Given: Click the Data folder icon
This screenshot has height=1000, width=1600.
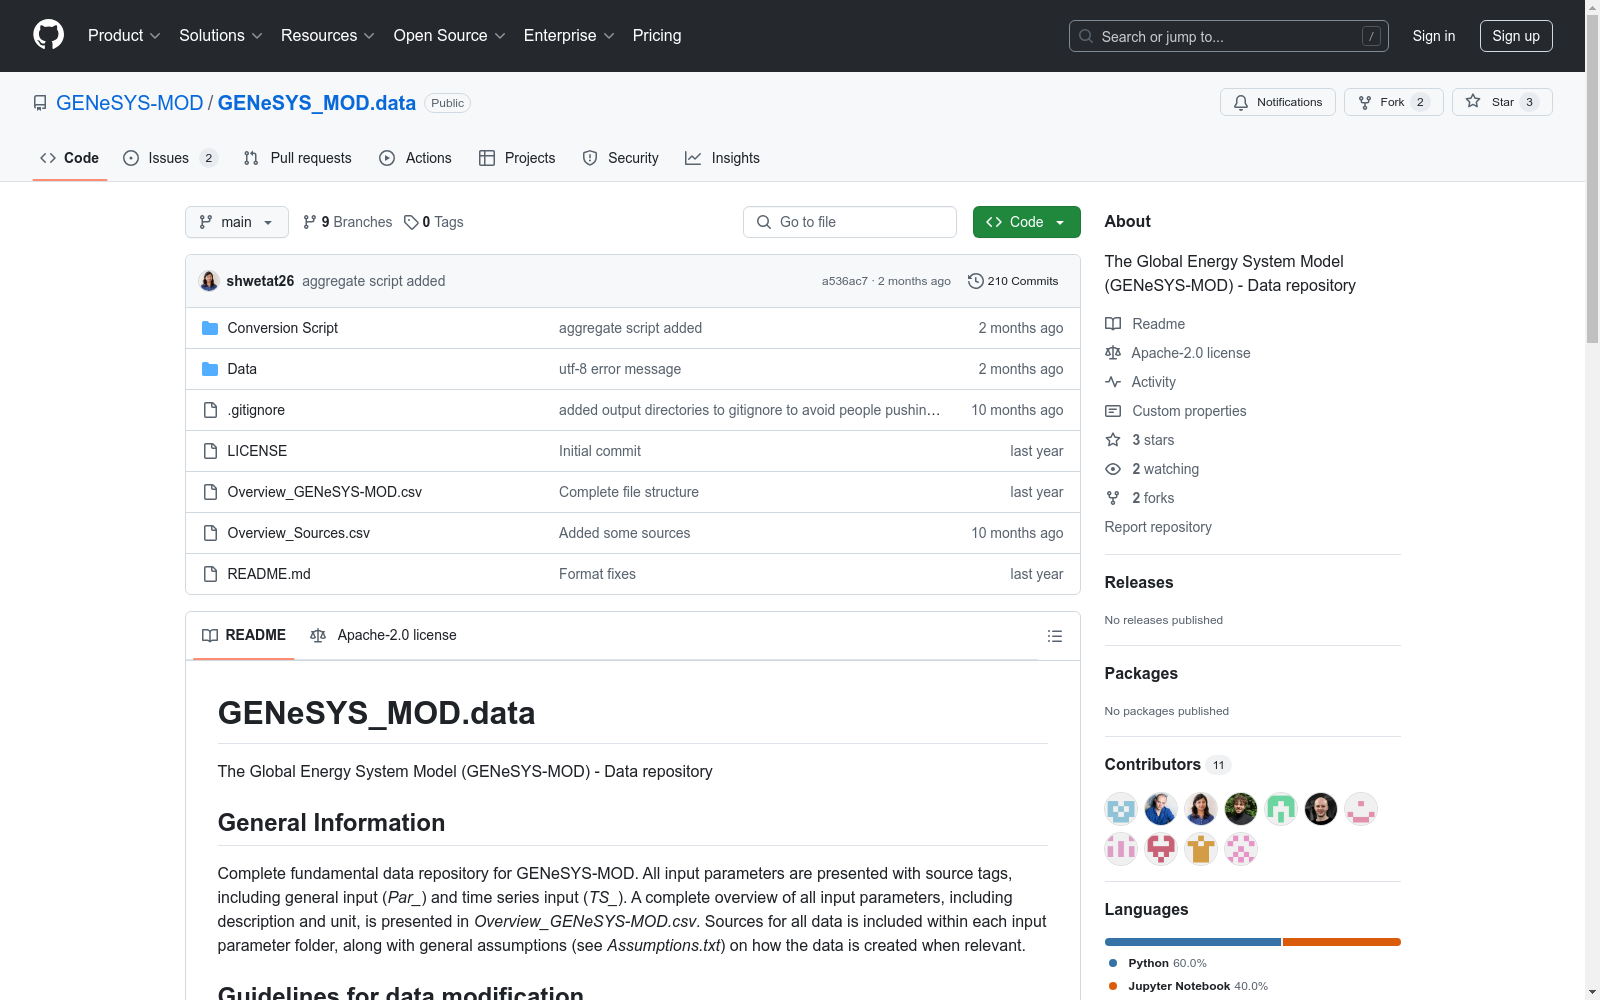Looking at the screenshot, I should point(210,369).
